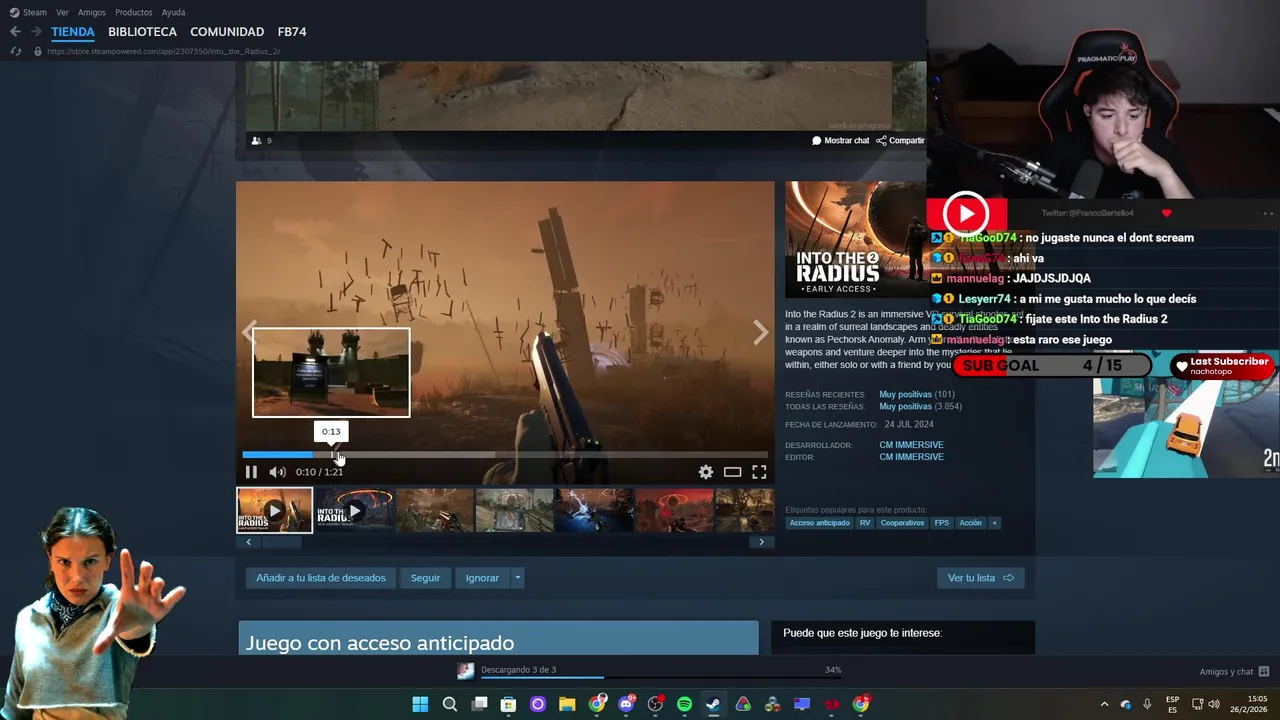Click the Ignorar button
1280x720 pixels.
482,578
